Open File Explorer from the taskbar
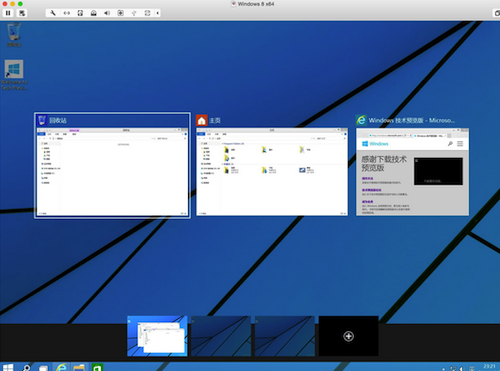The height and width of the screenshot is (371, 500). coord(79,367)
